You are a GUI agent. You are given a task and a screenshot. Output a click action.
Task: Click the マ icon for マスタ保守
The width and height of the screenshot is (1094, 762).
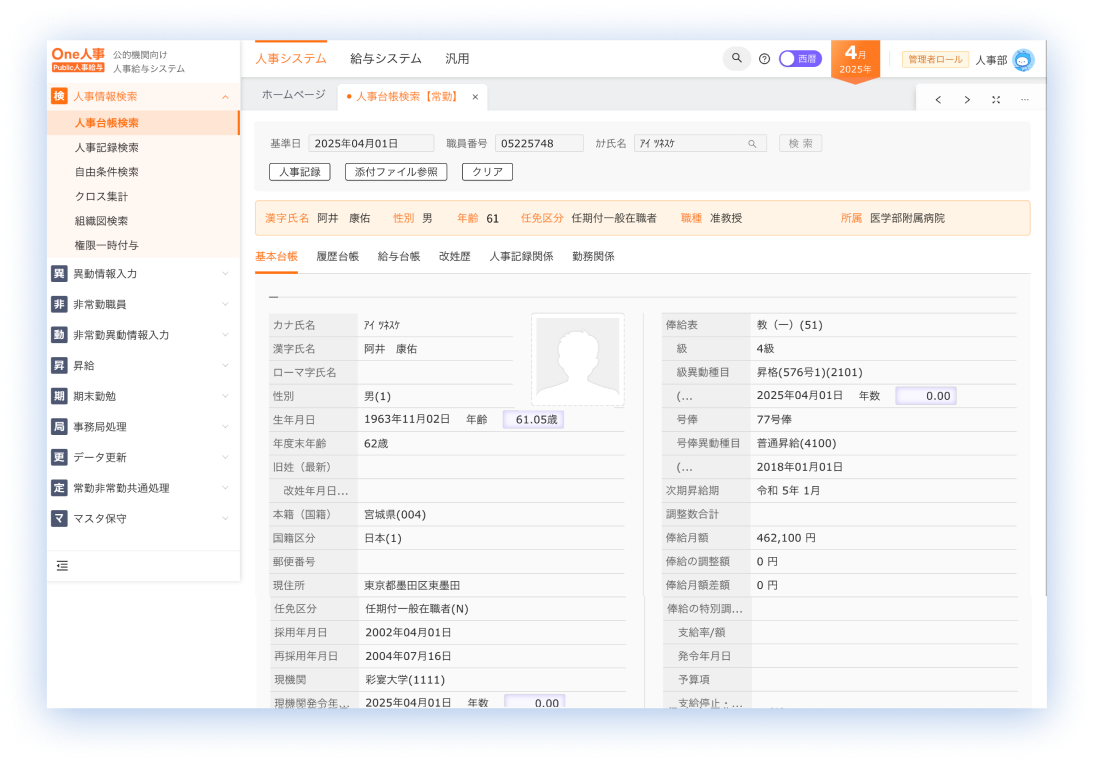(59, 518)
